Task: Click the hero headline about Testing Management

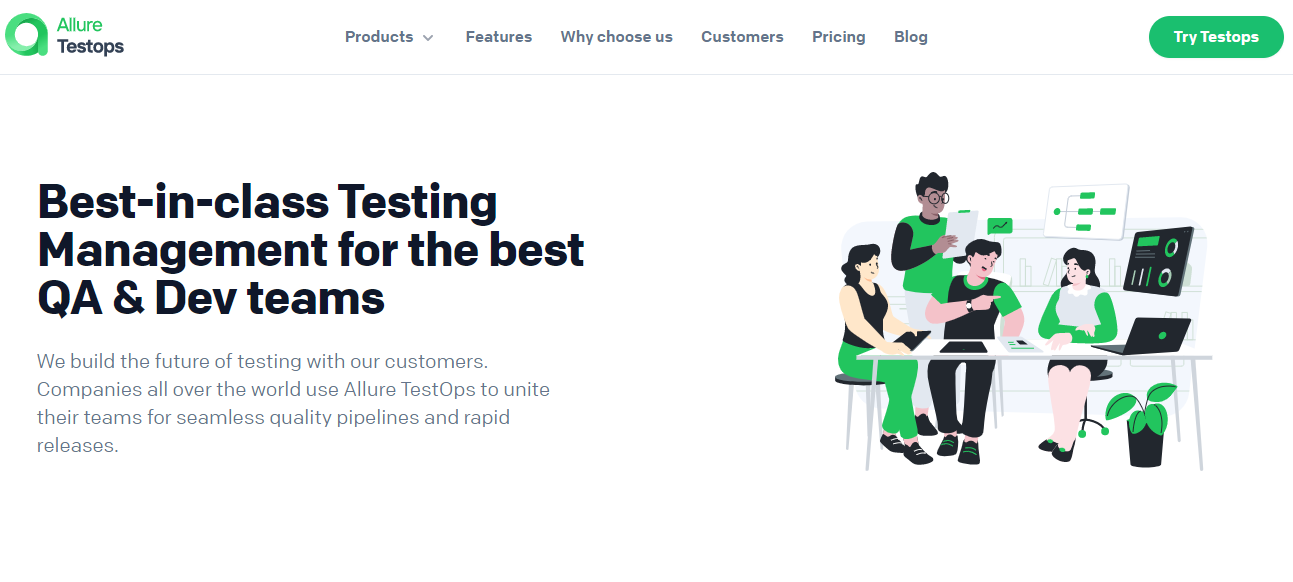Action: [x=311, y=250]
